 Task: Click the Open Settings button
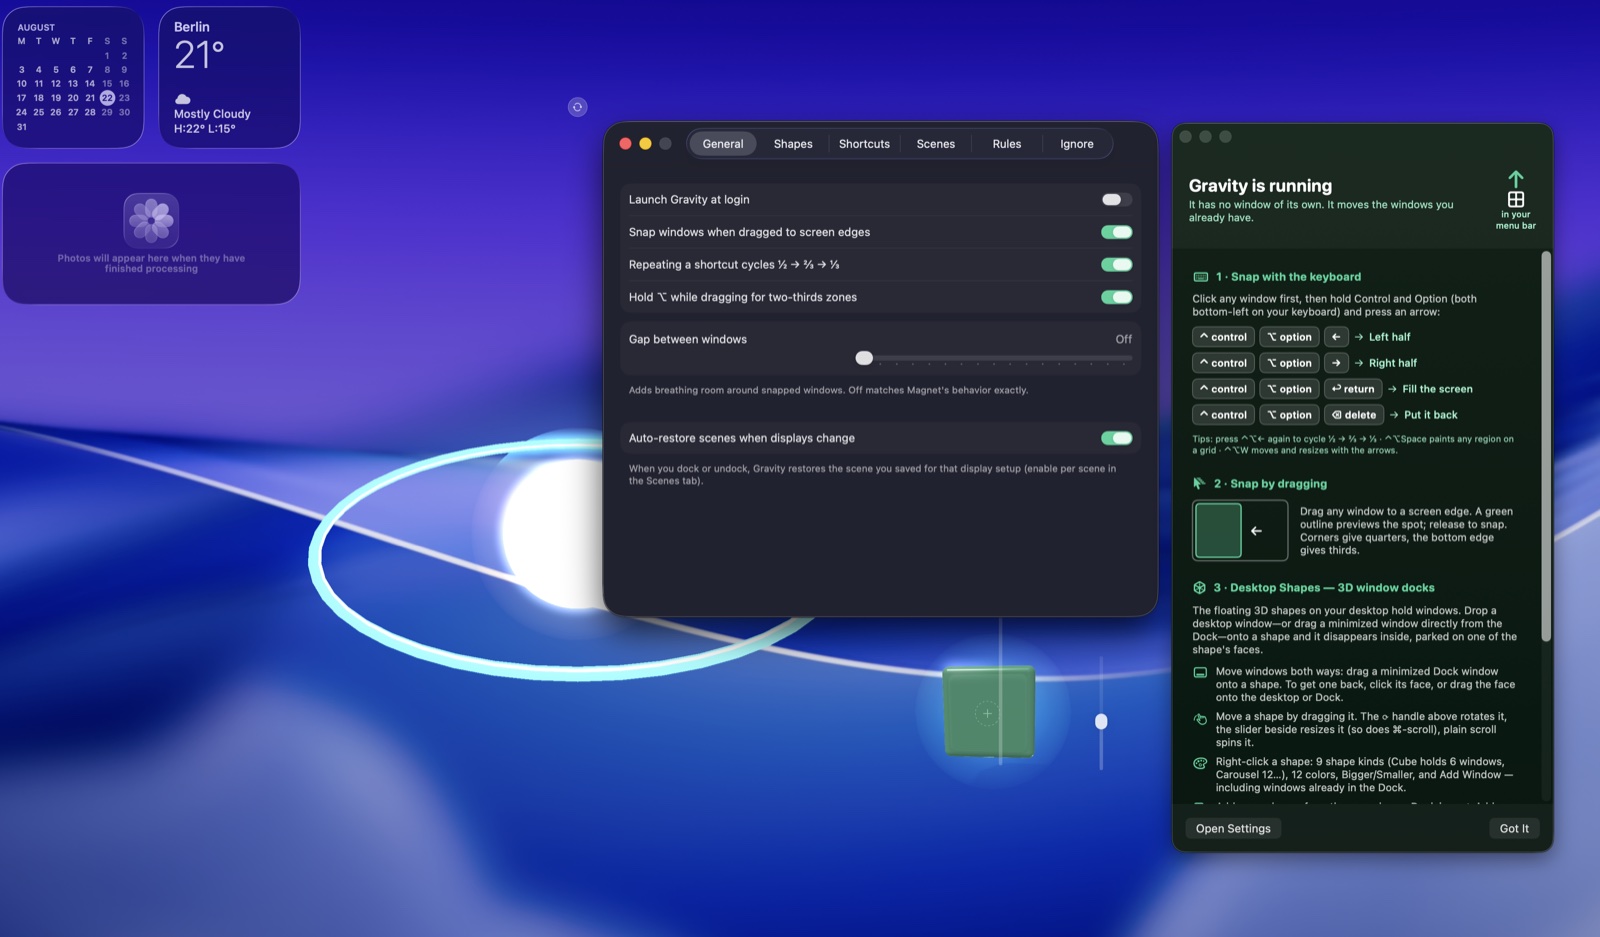click(1233, 829)
